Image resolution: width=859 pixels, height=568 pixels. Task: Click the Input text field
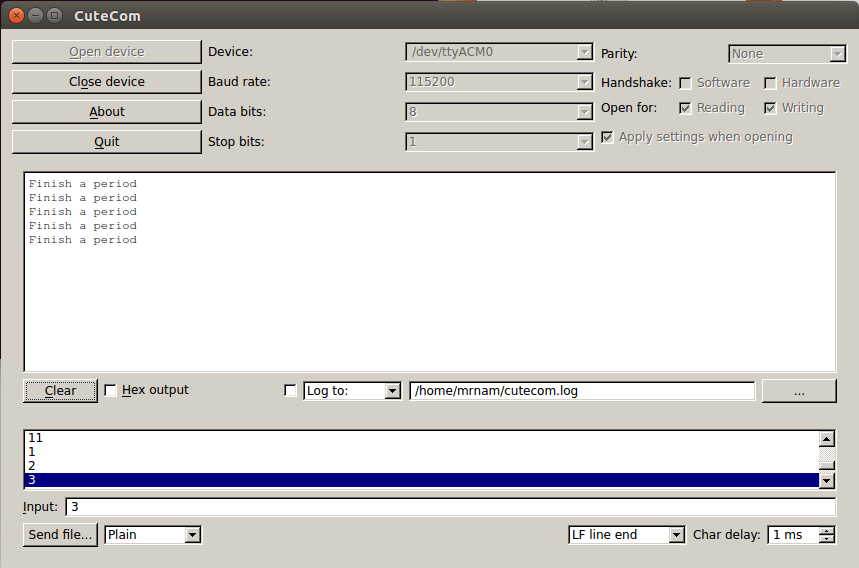450,507
